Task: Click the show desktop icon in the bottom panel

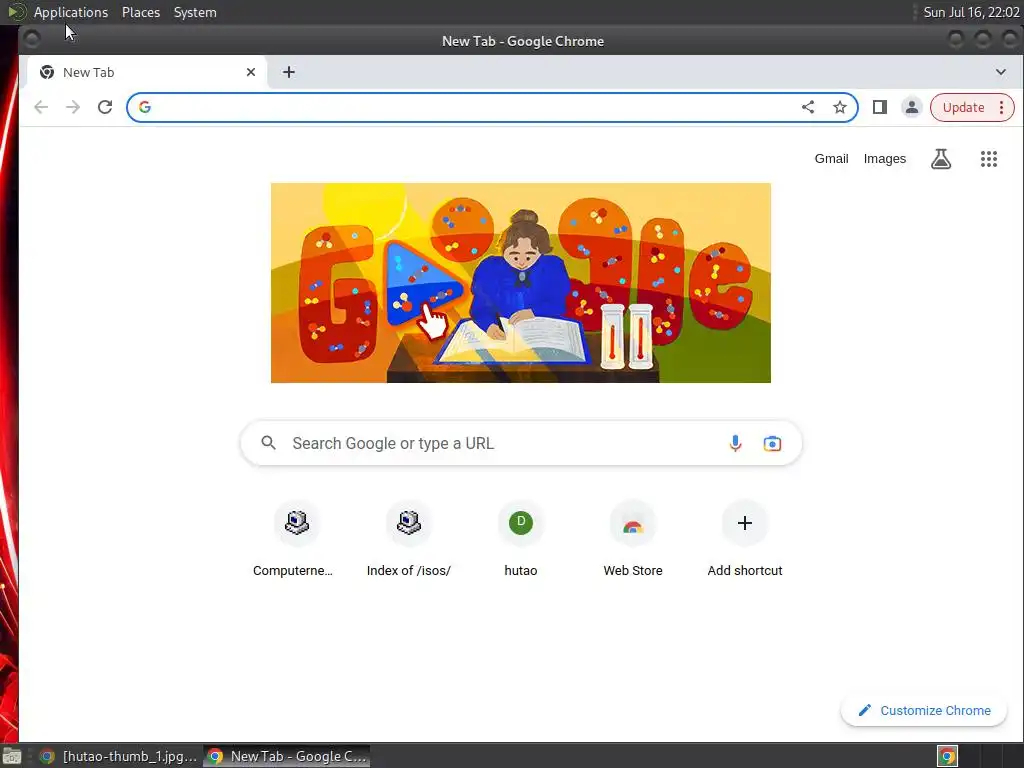Action: 12,756
